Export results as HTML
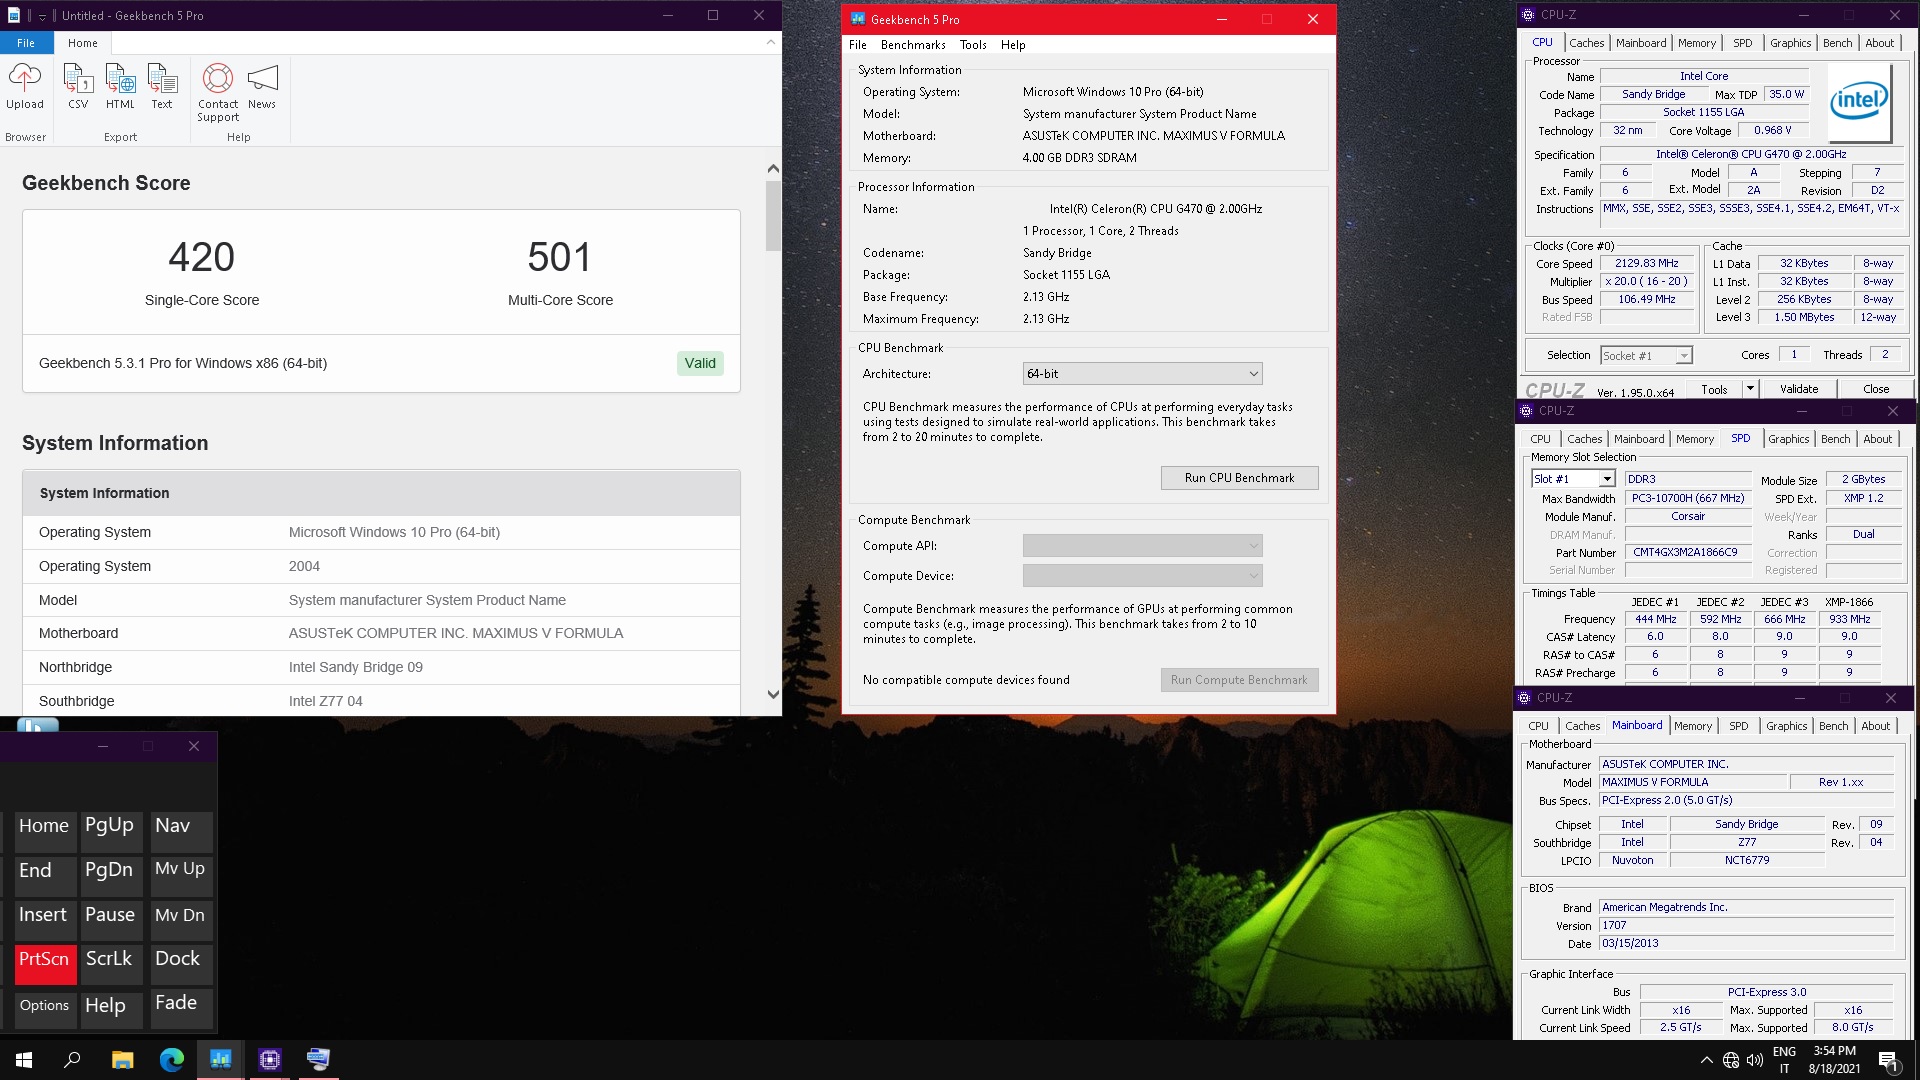The image size is (1920, 1080). coord(120,86)
